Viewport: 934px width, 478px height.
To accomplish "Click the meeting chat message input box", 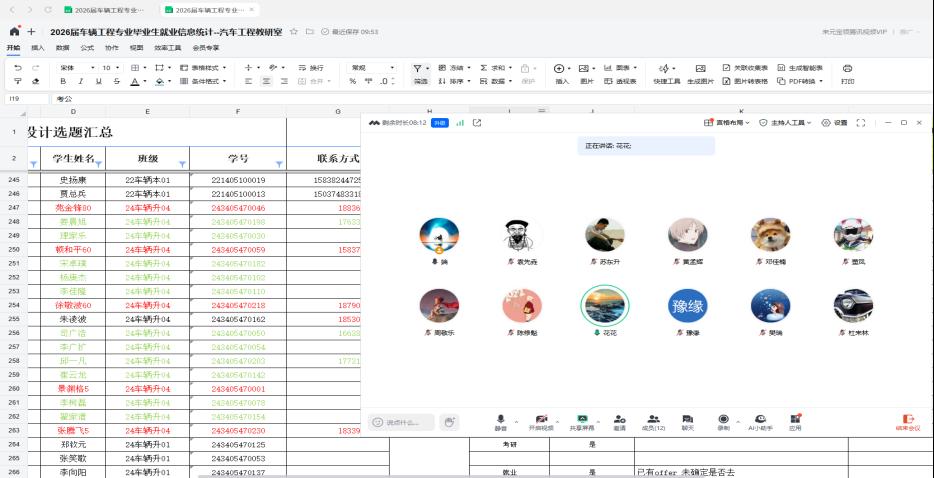I will (402, 422).
